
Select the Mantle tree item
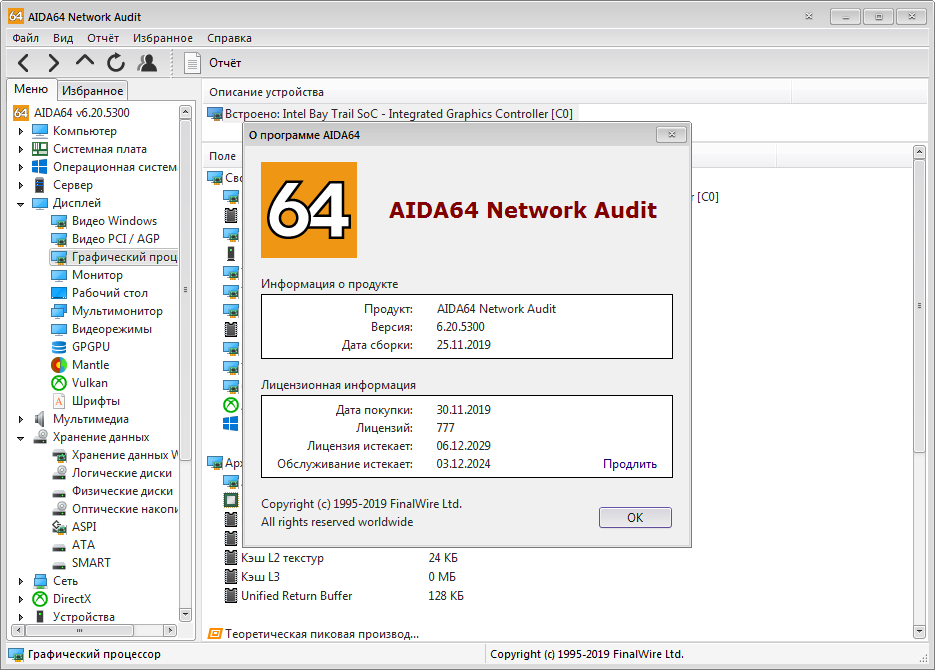(90, 365)
